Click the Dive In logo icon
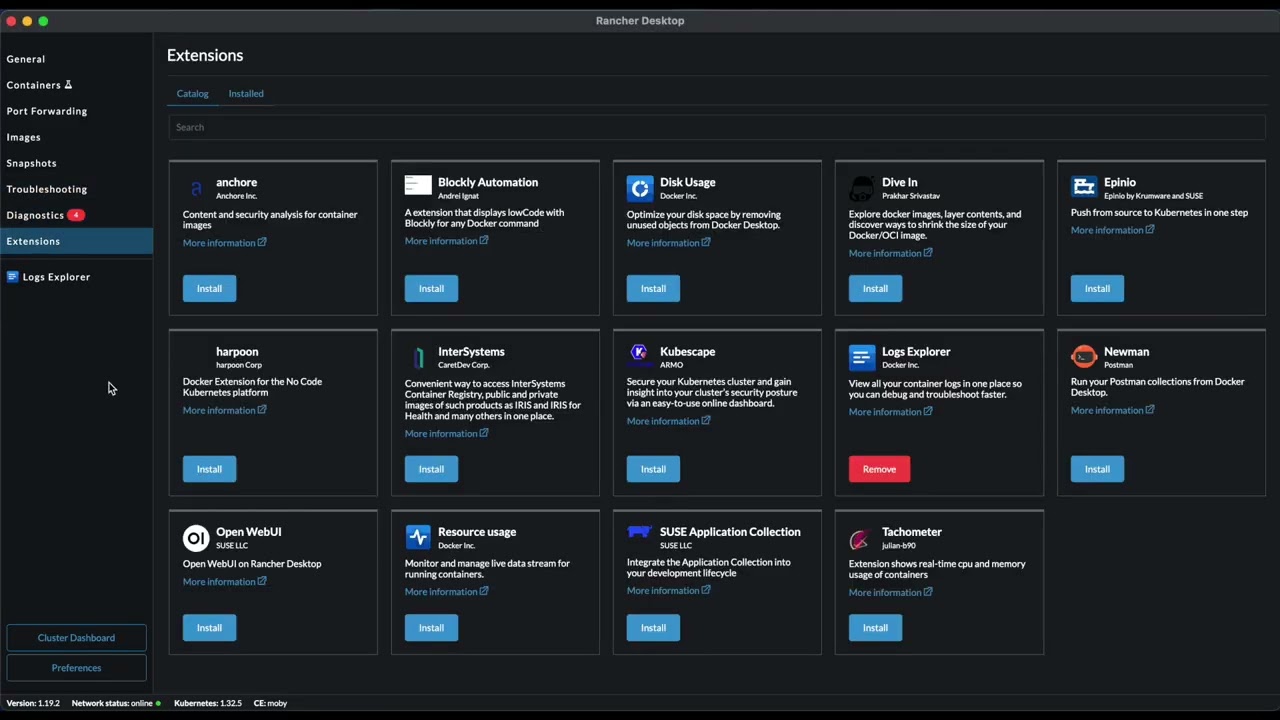 [862, 188]
